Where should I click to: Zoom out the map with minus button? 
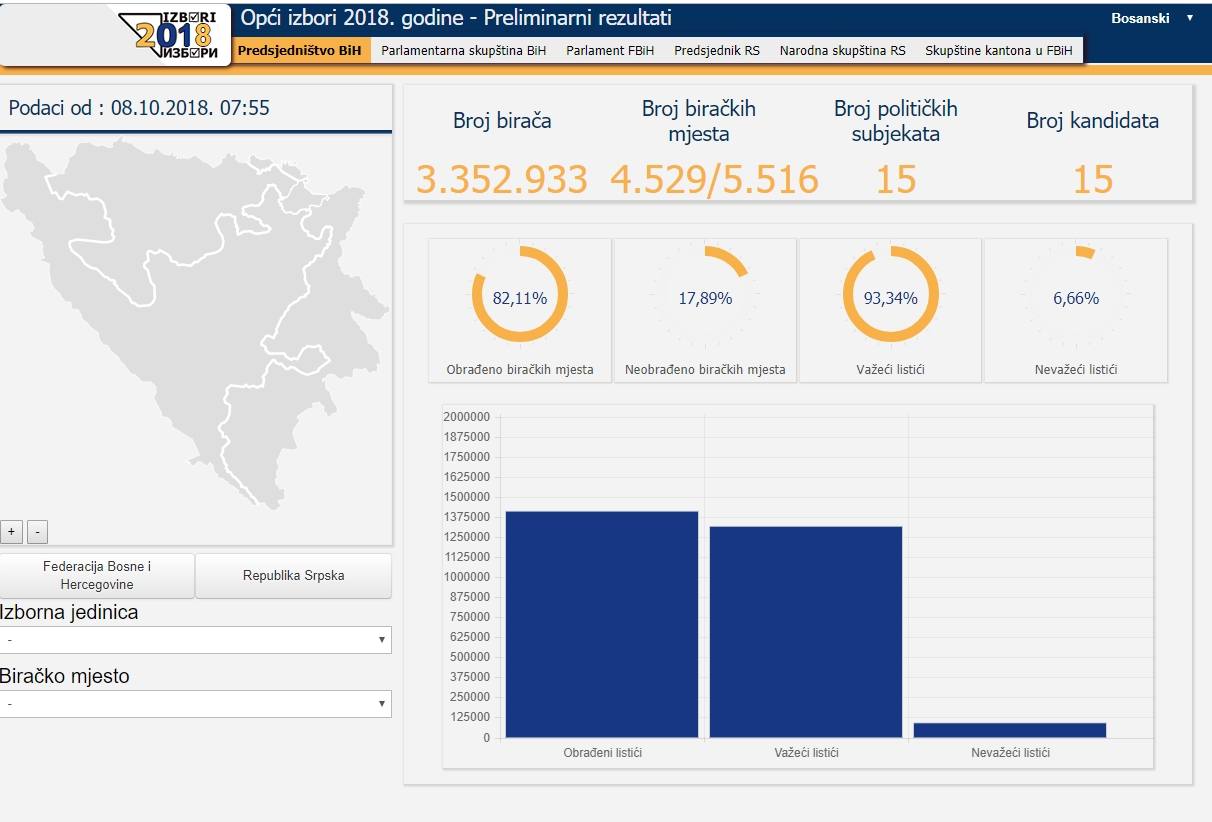pos(37,532)
